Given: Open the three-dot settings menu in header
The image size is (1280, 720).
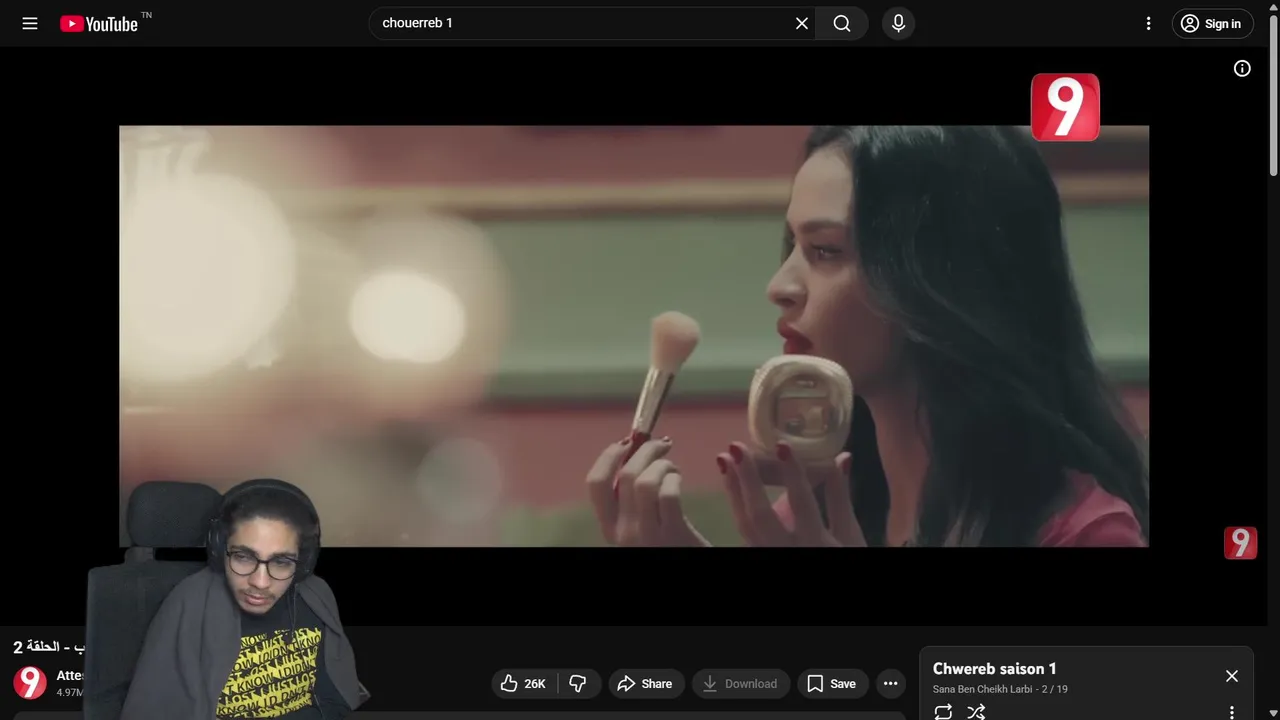Looking at the screenshot, I should pyautogui.click(x=1149, y=23).
